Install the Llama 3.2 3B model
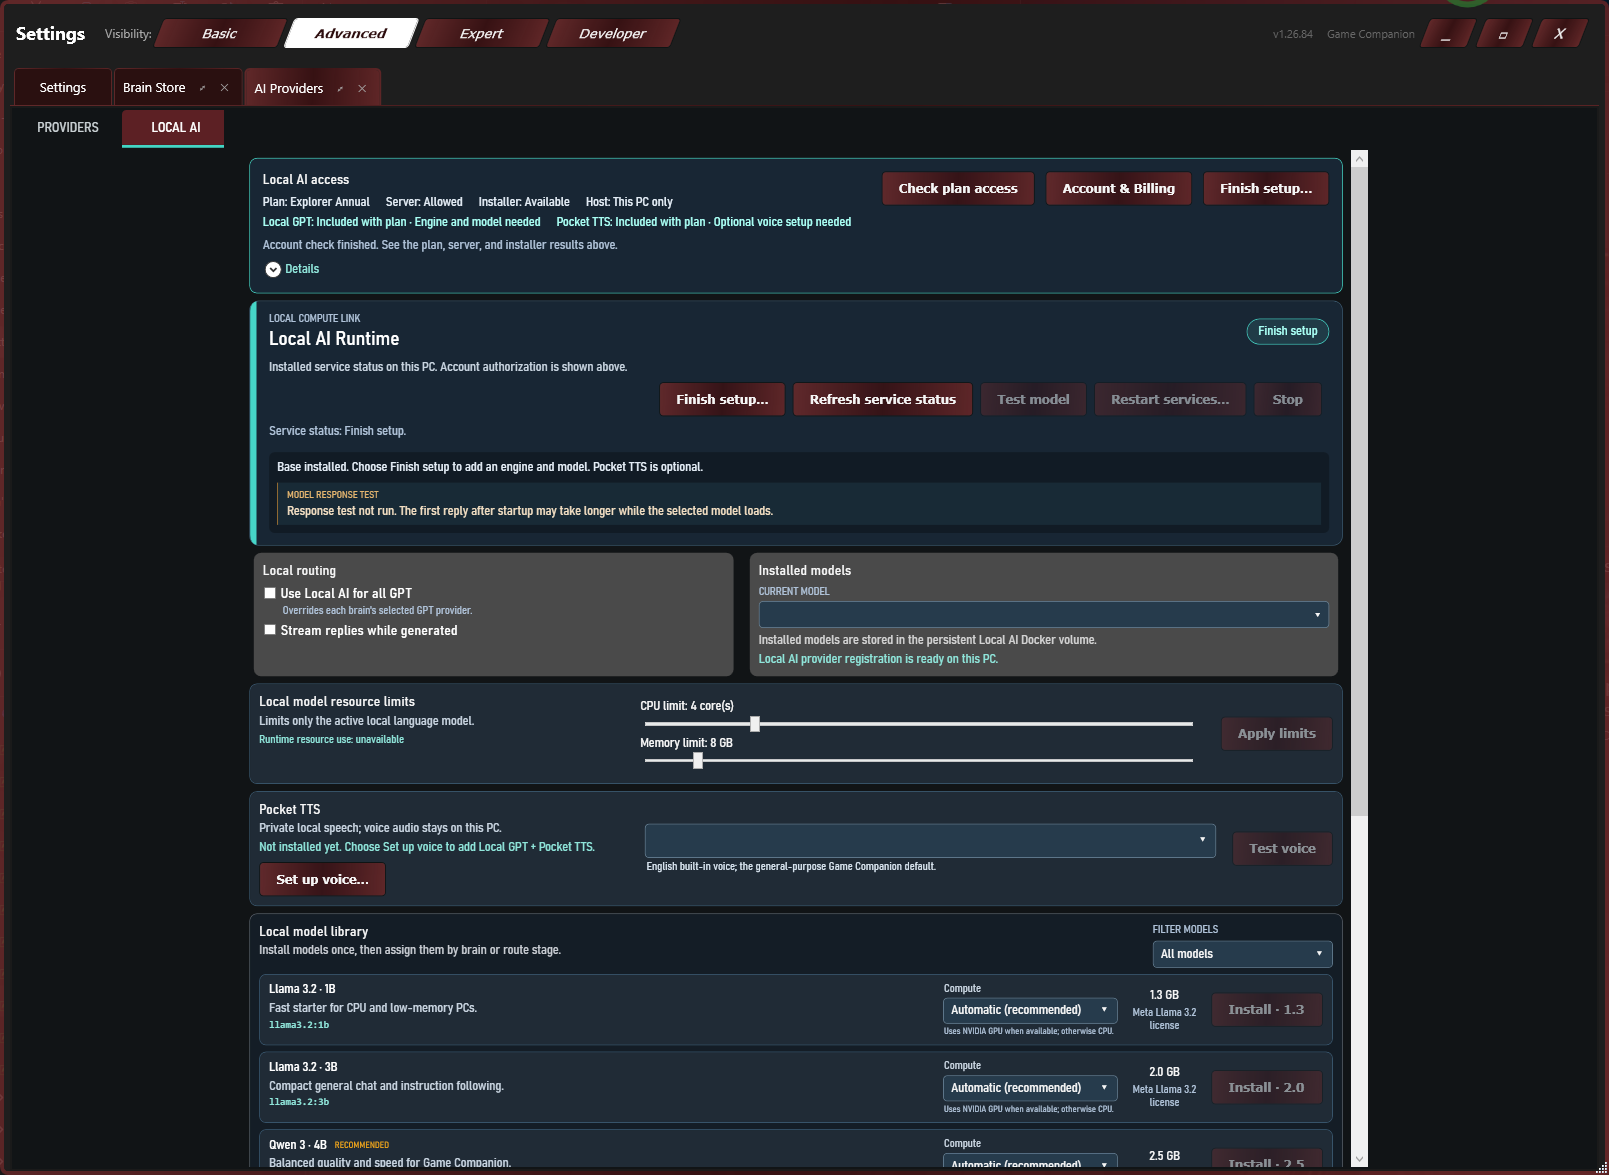The width and height of the screenshot is (1609, 1175). pyautogui.click(x=1266, y=1087)
